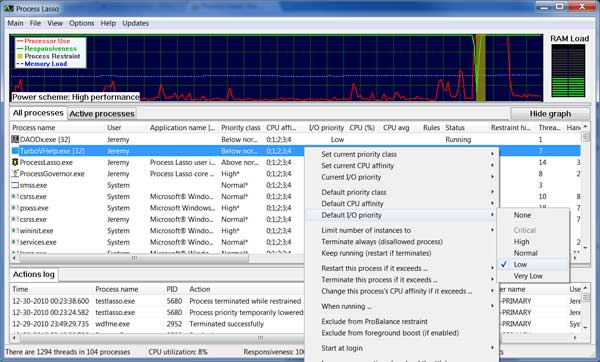Select the Actions log tab
This screenshot has height=362, width=600.
coord(34,274)
